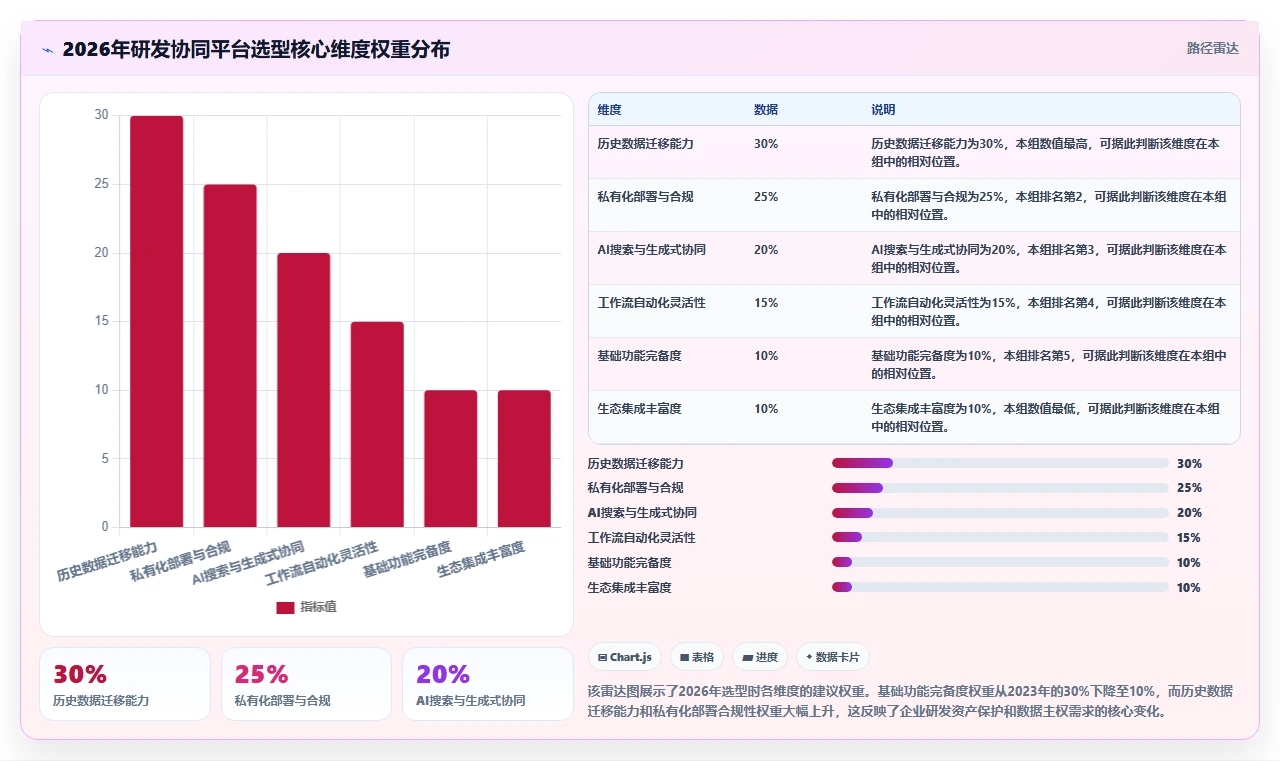This screenshot has height=761, width=1280.
Task: Click the 私有化部署与合规 progress bar
Action: coord(1000,488)
